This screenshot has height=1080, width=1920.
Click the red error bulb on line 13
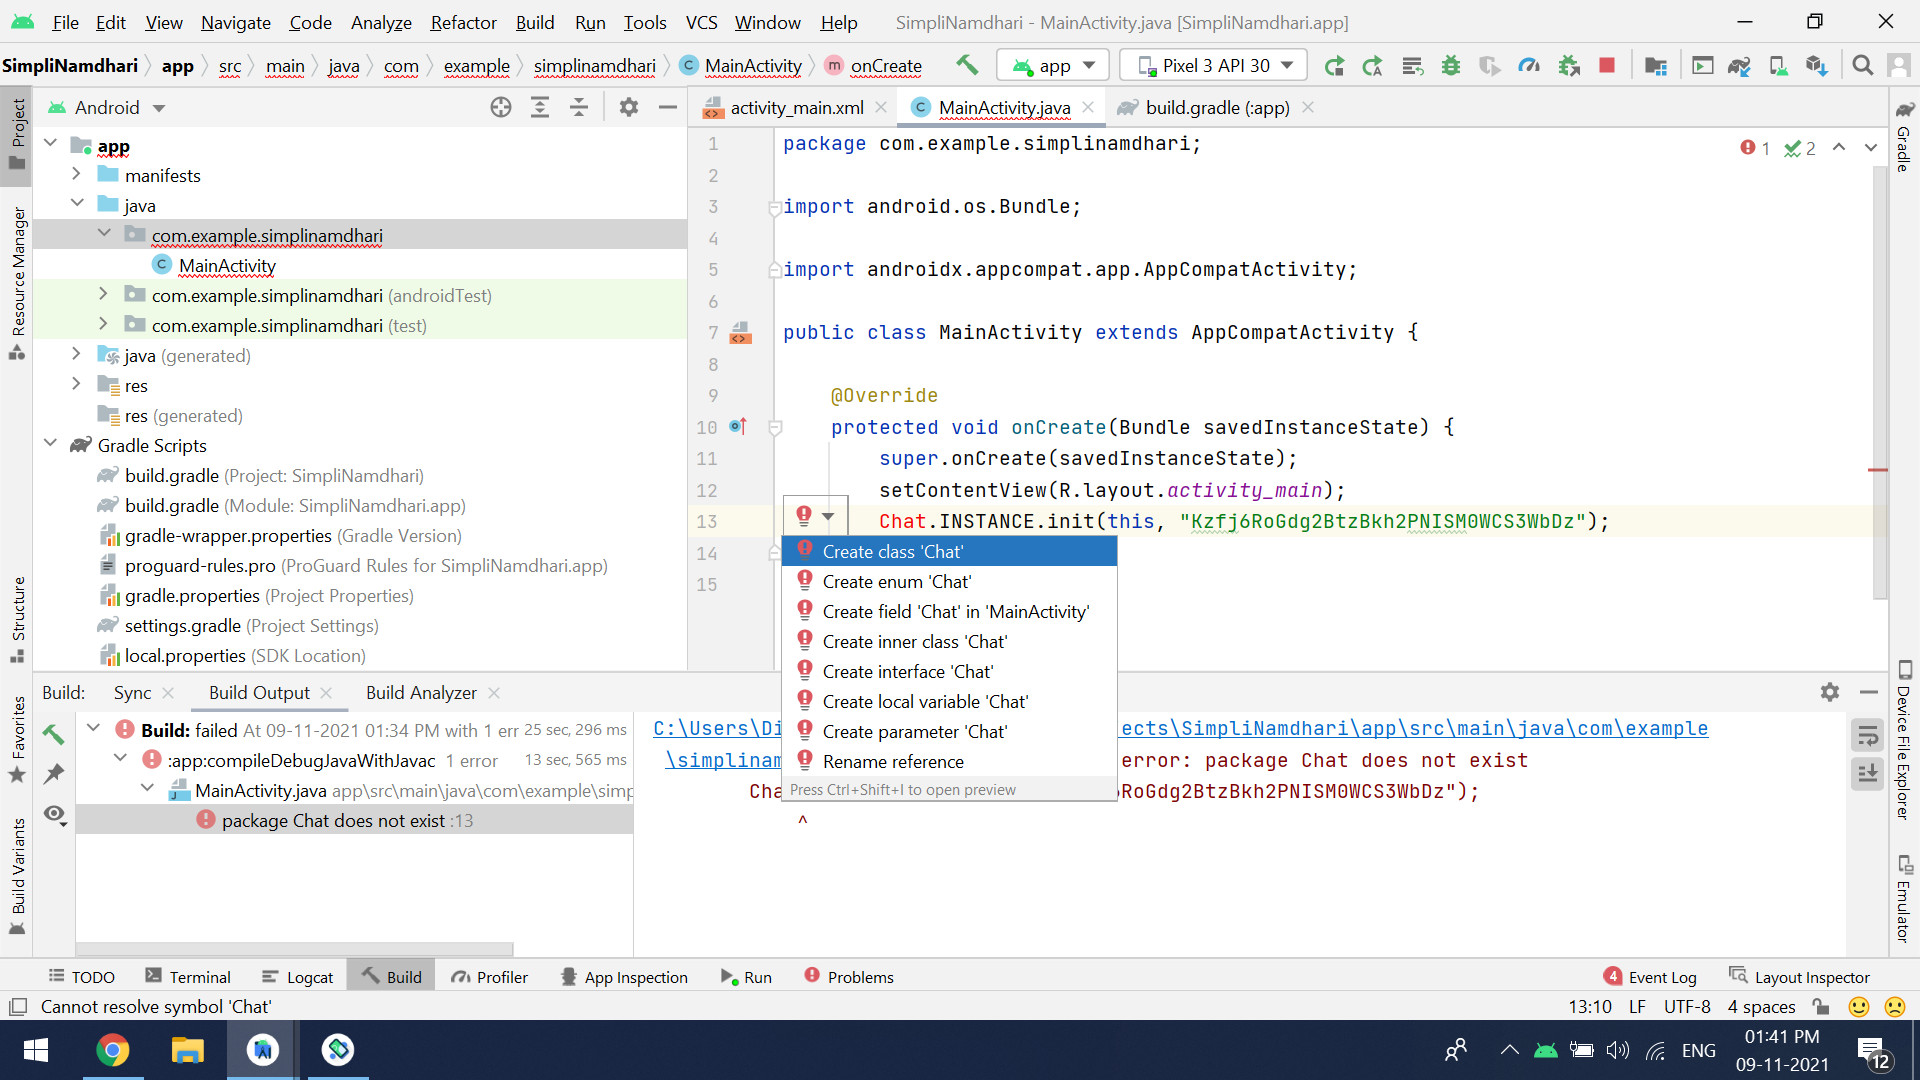(x=804, y=516)
